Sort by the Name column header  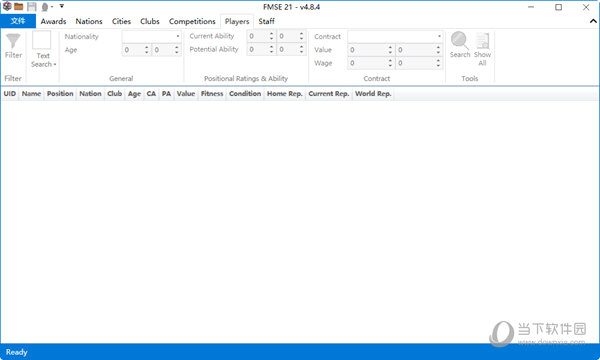click(31, 94)
